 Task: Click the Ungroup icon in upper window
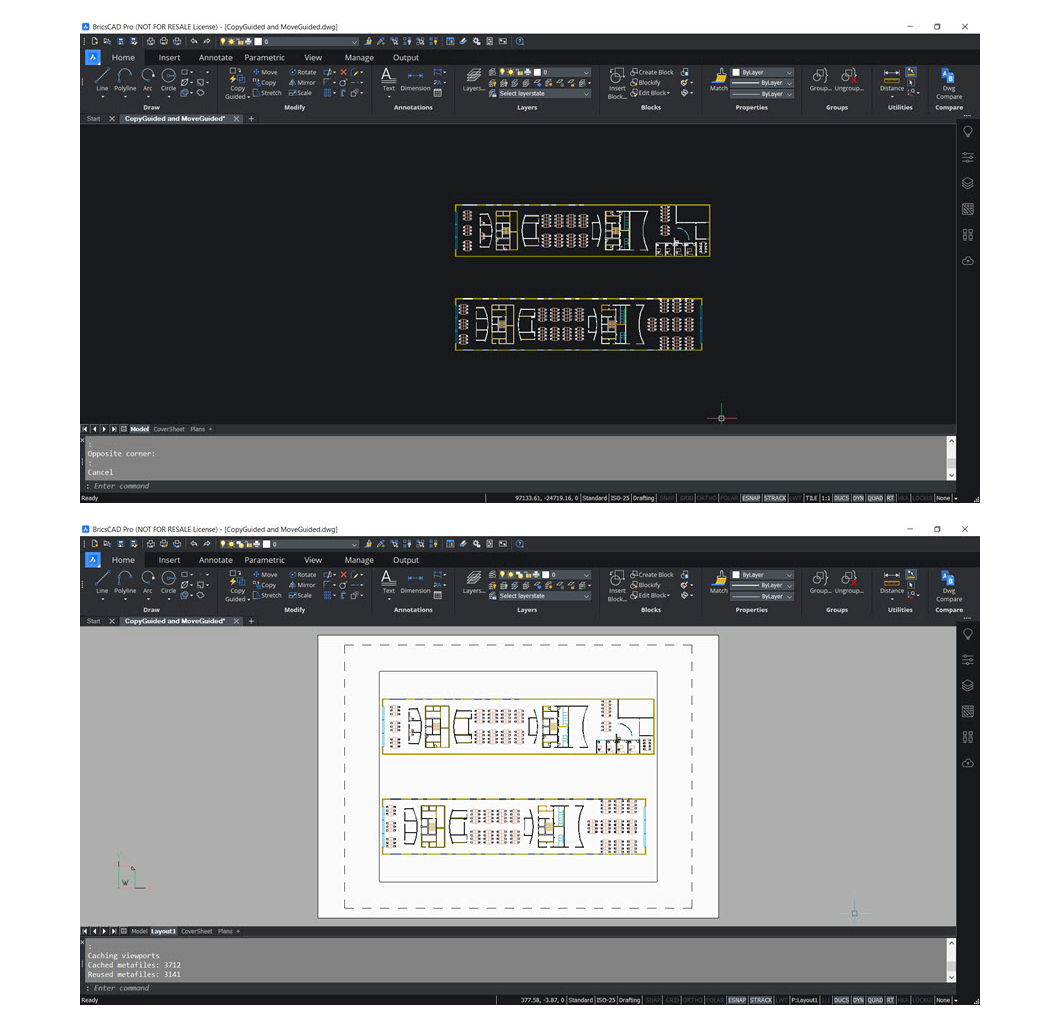coord(849,75)
